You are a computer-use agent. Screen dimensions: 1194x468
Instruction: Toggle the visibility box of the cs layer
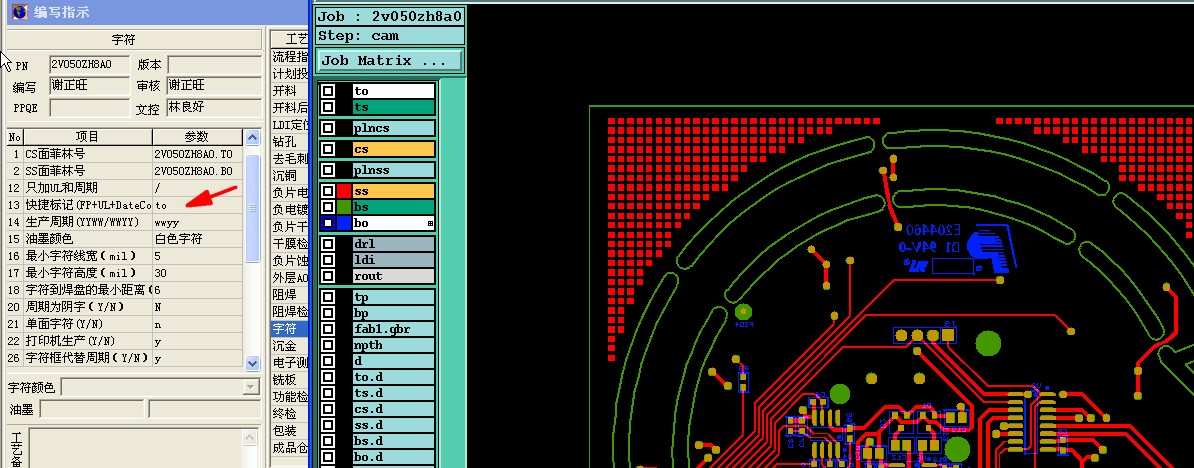[328, 149]
